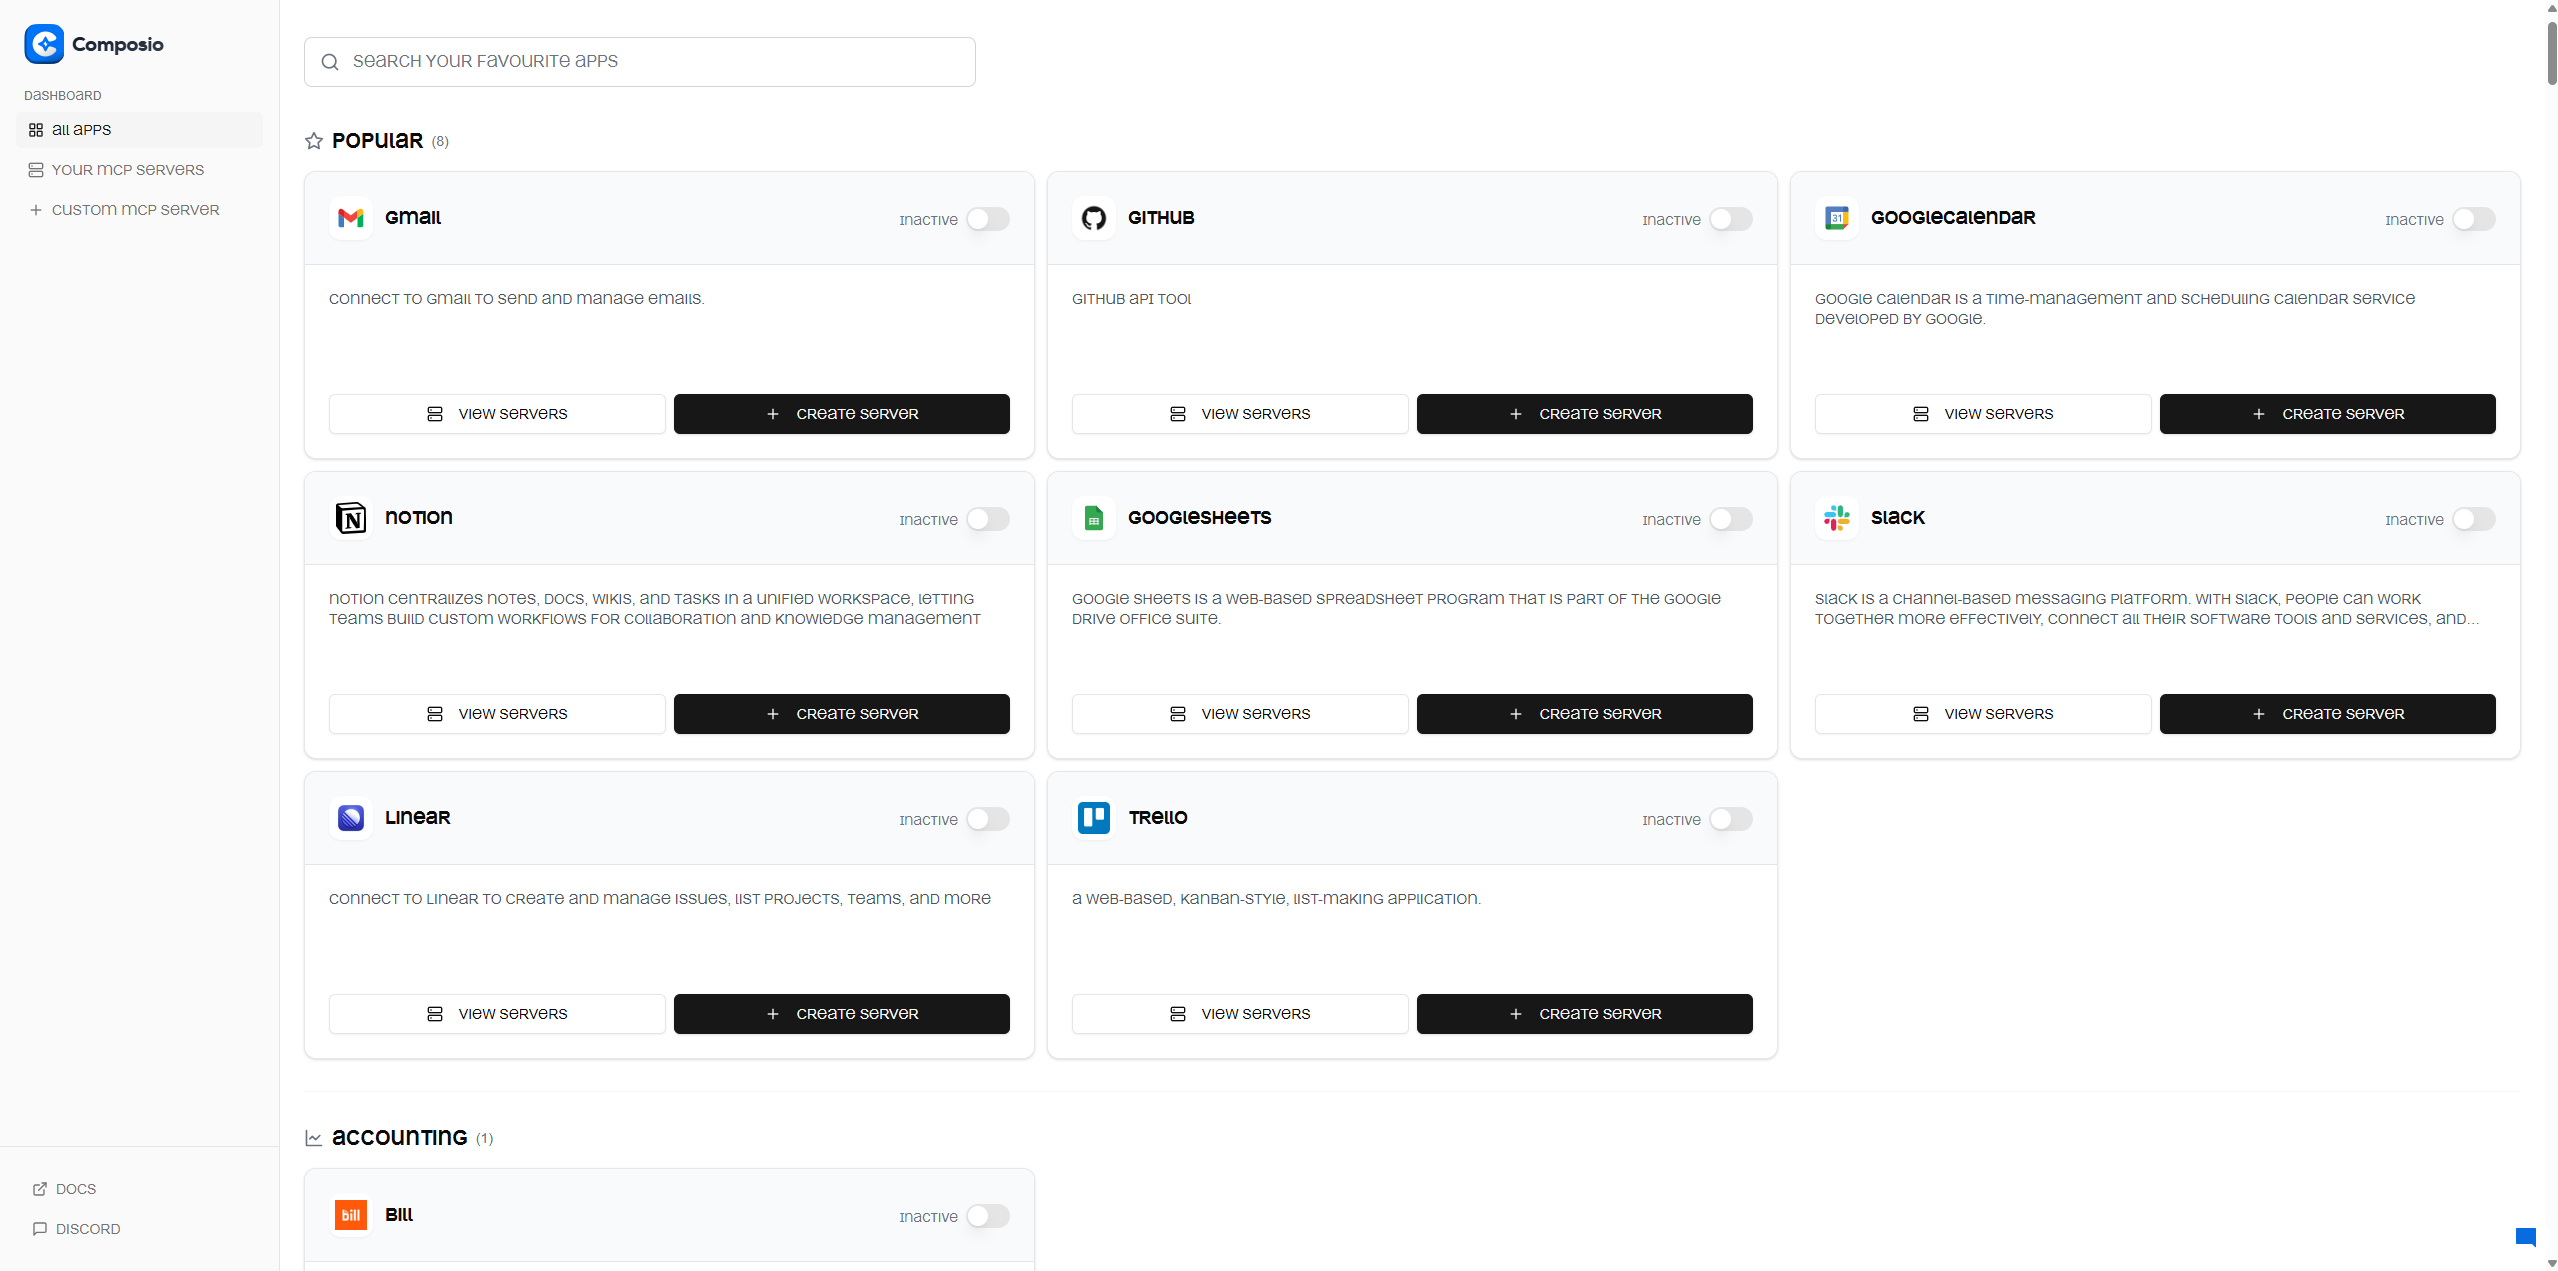The height and width of the screenshot is (1271, 2558).
Task: Enable the Googlecalendar toggle
Action: click(2474, 219)
